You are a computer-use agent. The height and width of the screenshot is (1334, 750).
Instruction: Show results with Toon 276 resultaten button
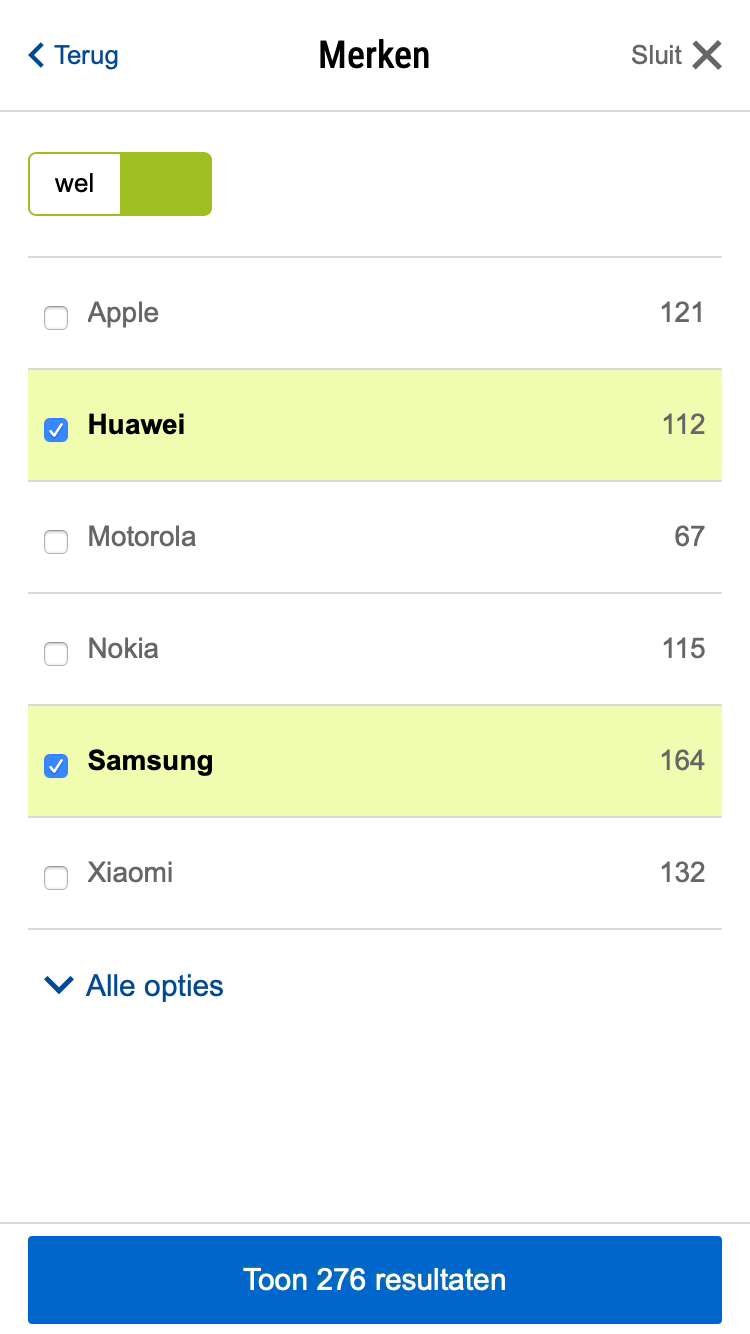pos(375,1280)
